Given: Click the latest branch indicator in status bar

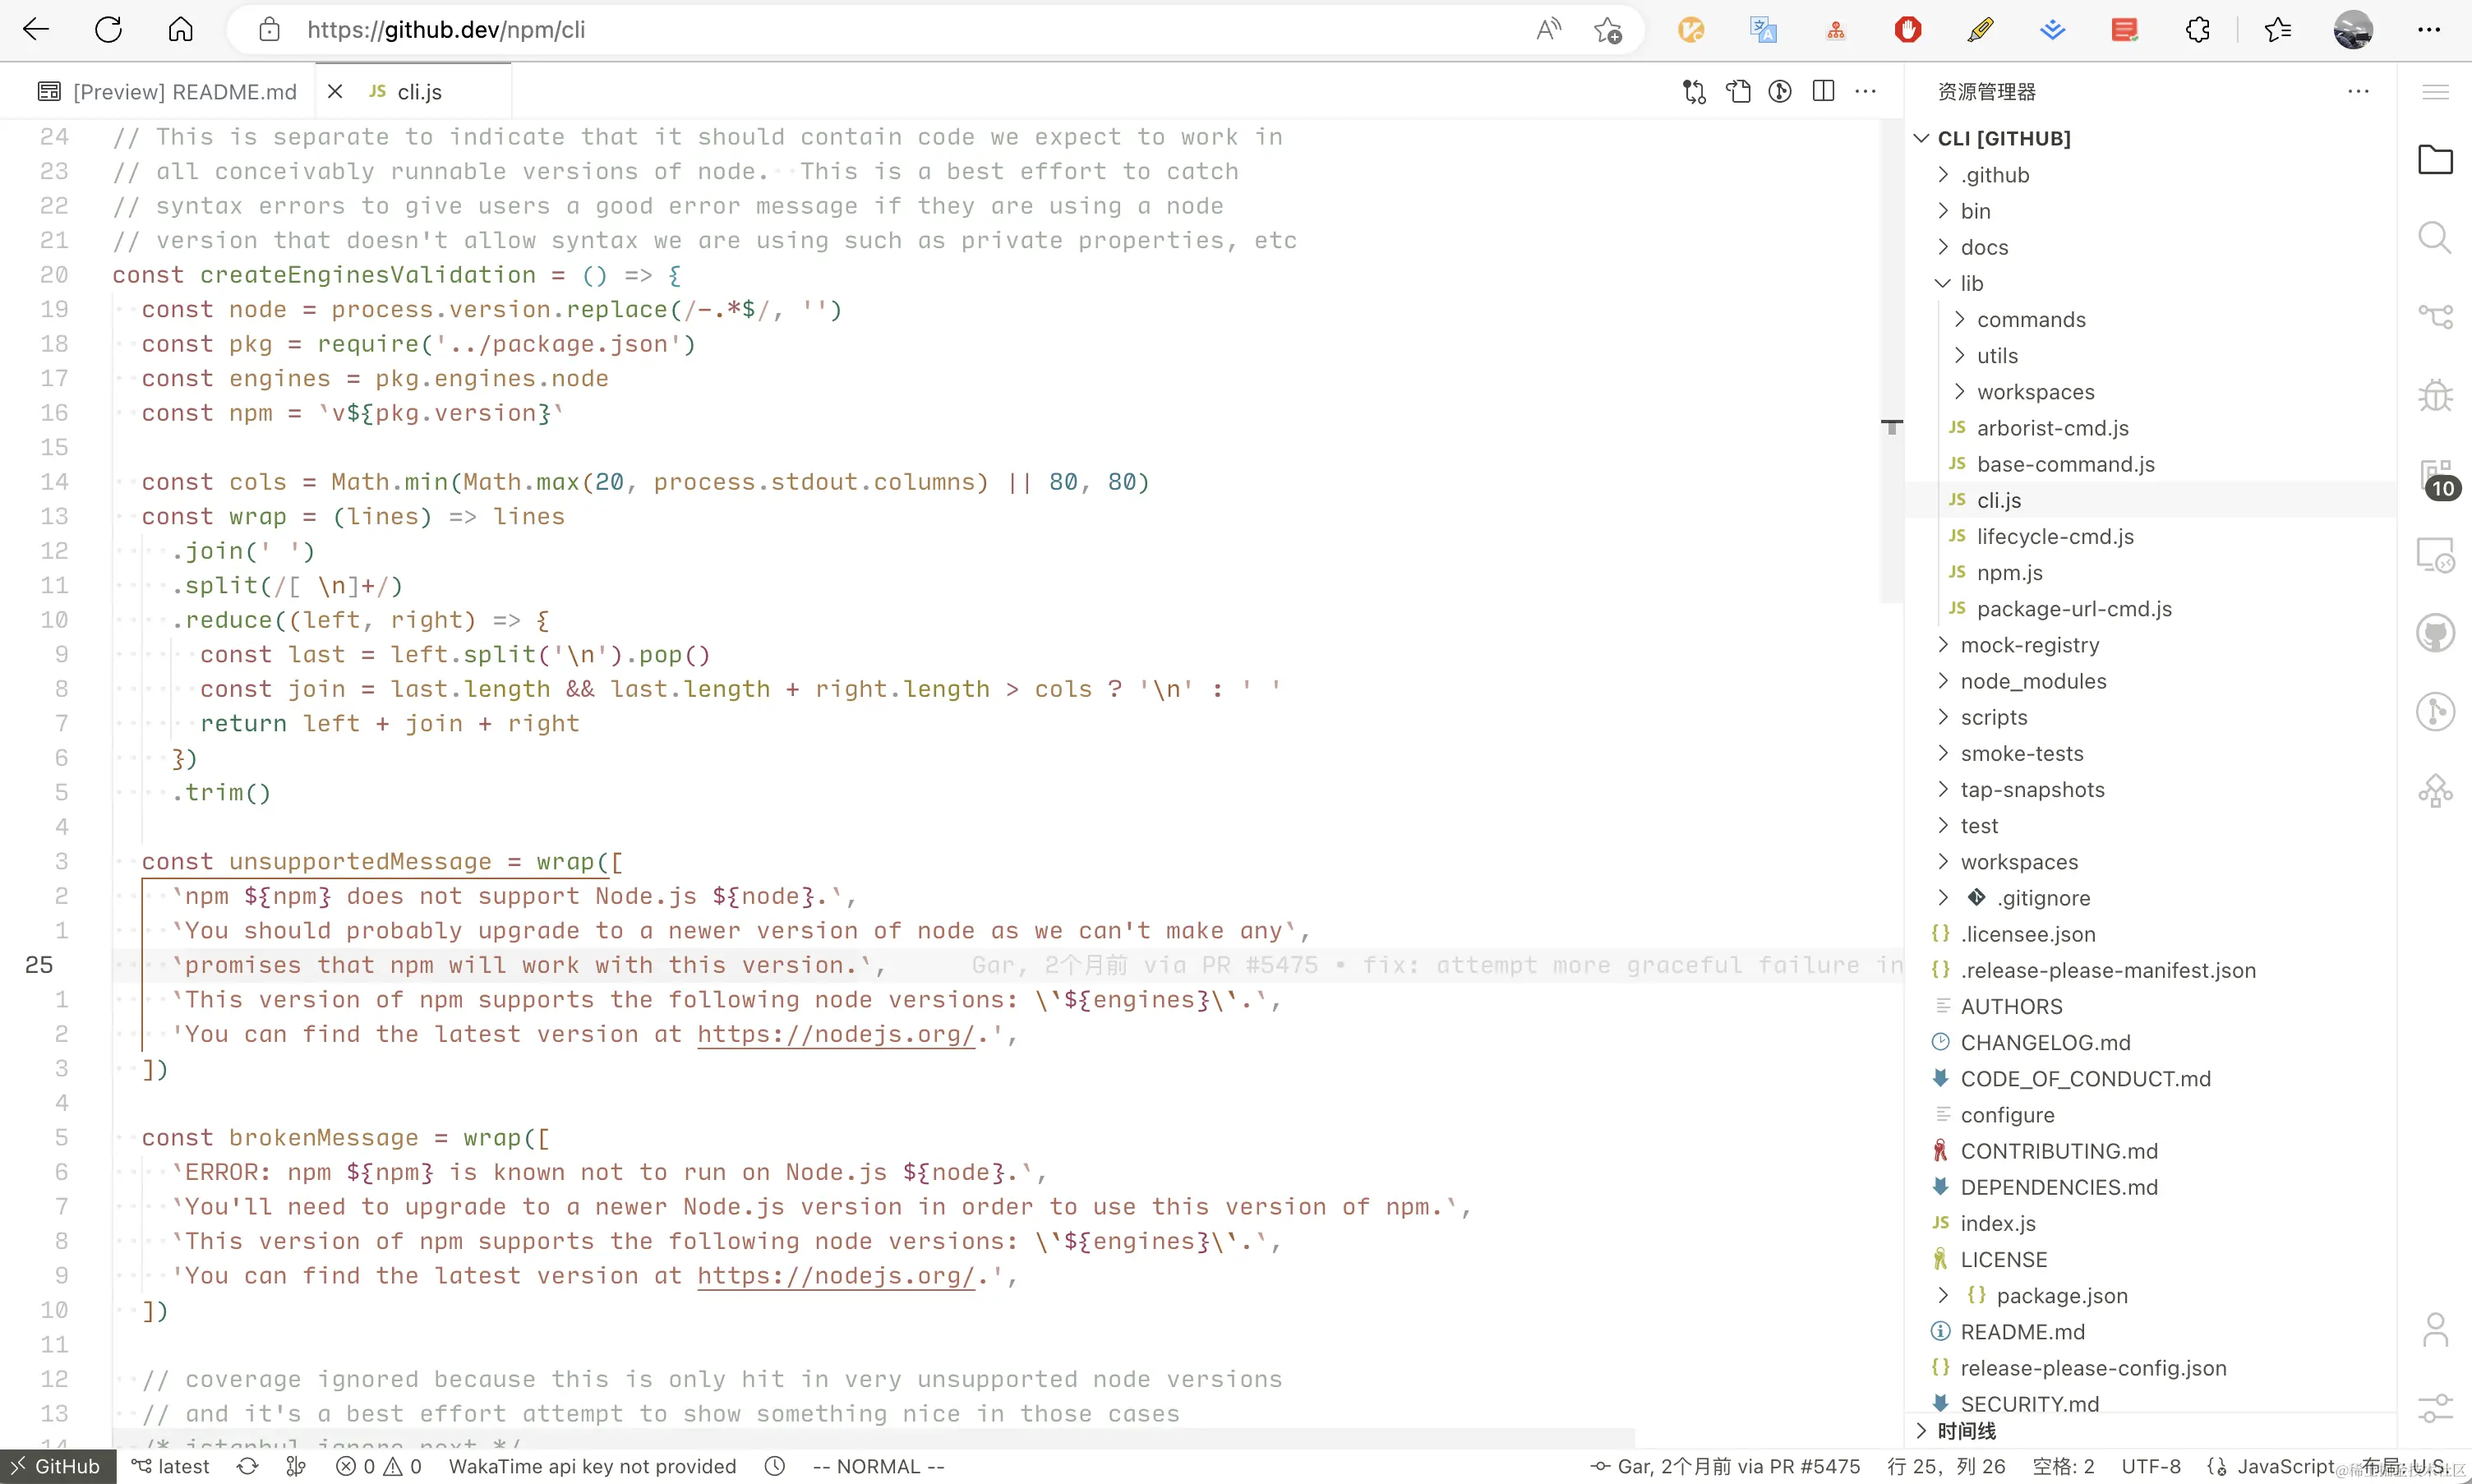Looking at the screenshot, I should 171,1466.
